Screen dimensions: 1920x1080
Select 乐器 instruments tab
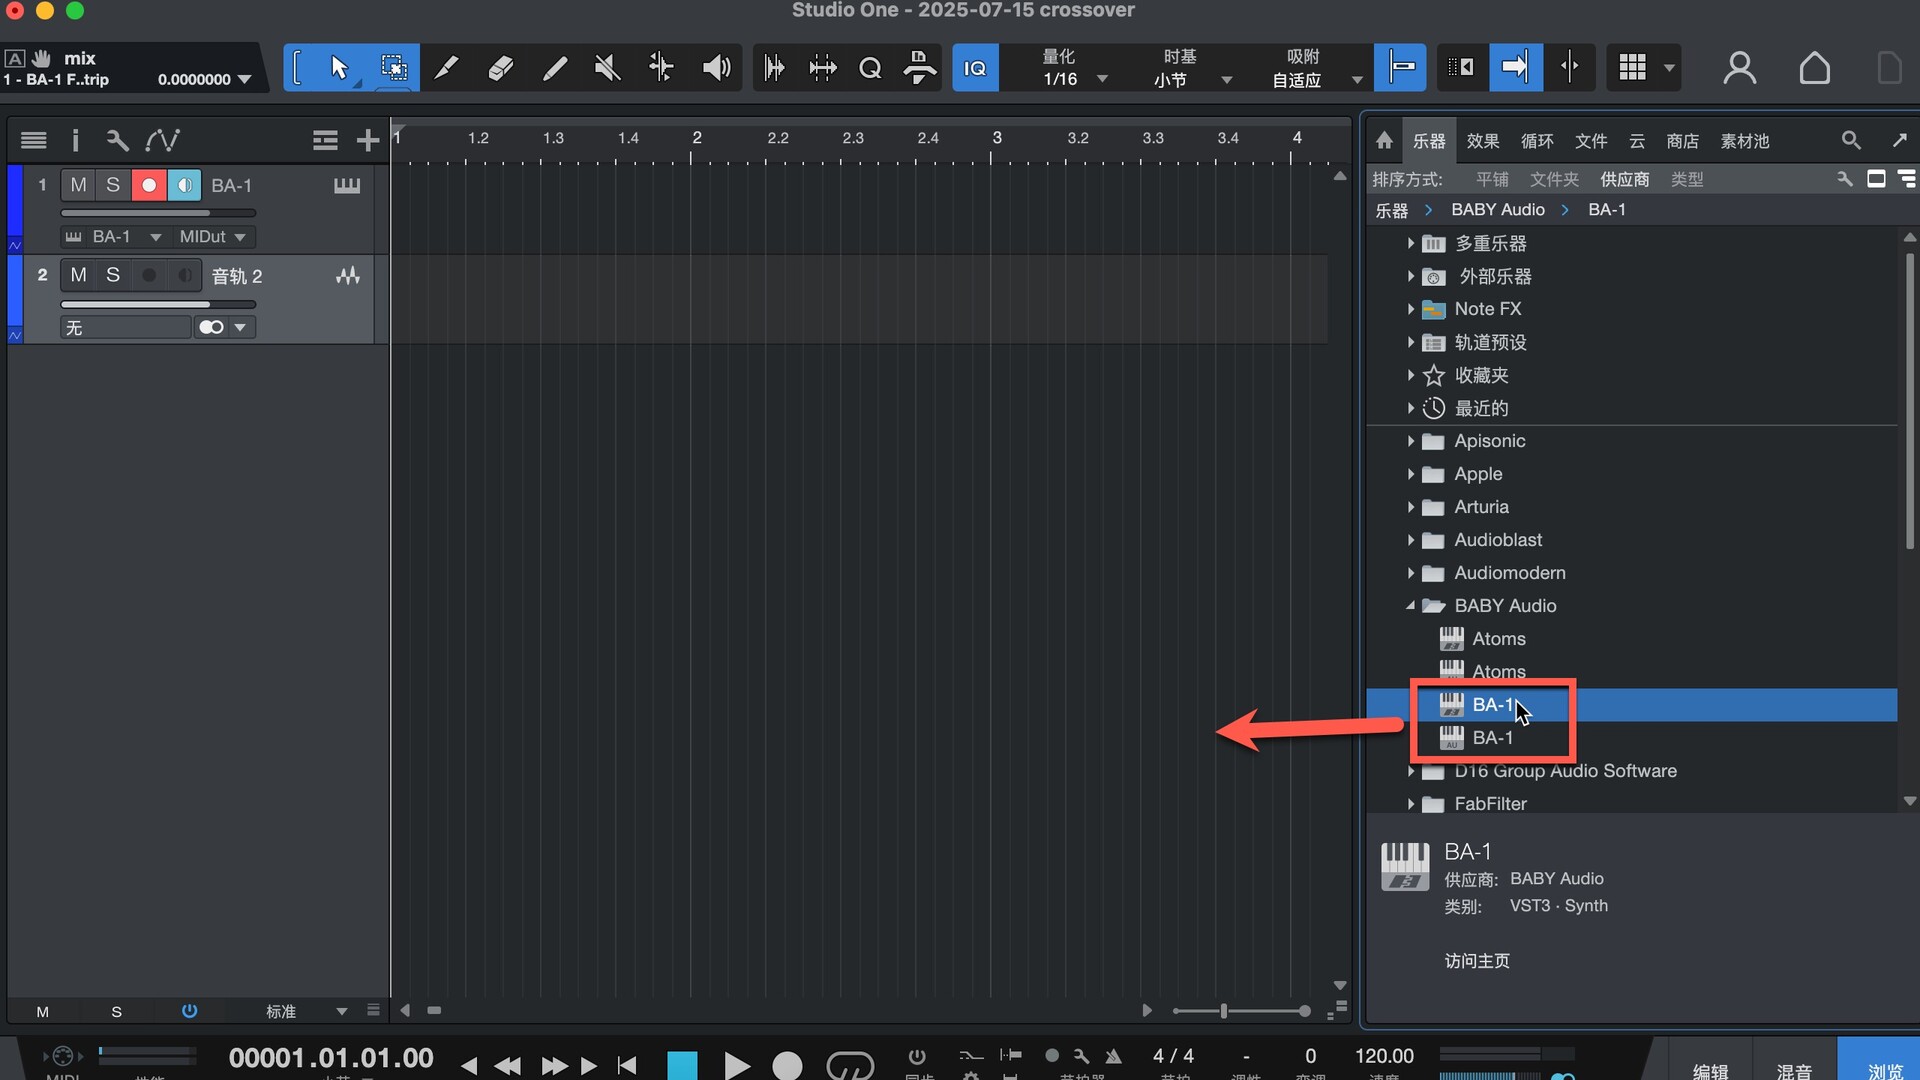point(1429,141)
